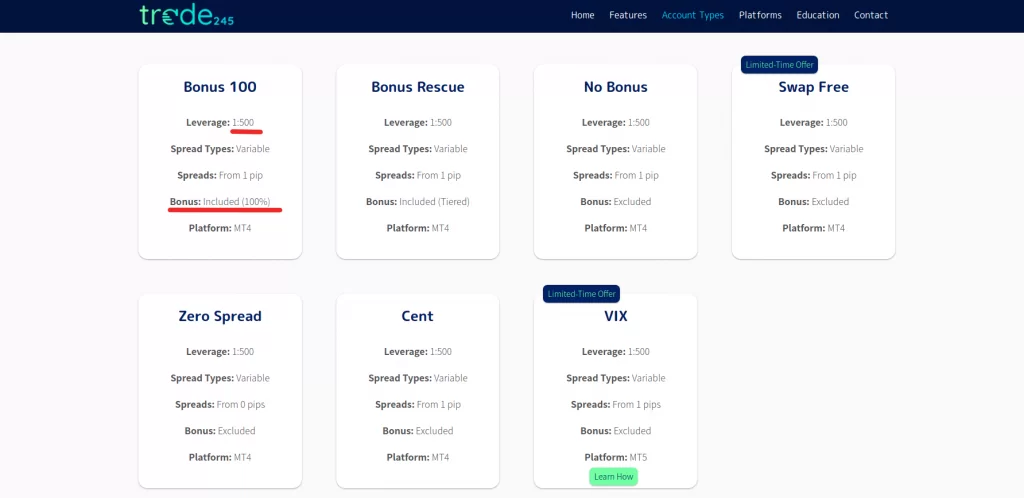Image resolution: width=1024 pixels, height=498 pixels.
Task: Click Spread Types Variable in Bonus Rescue
Action: pos(418,149)
